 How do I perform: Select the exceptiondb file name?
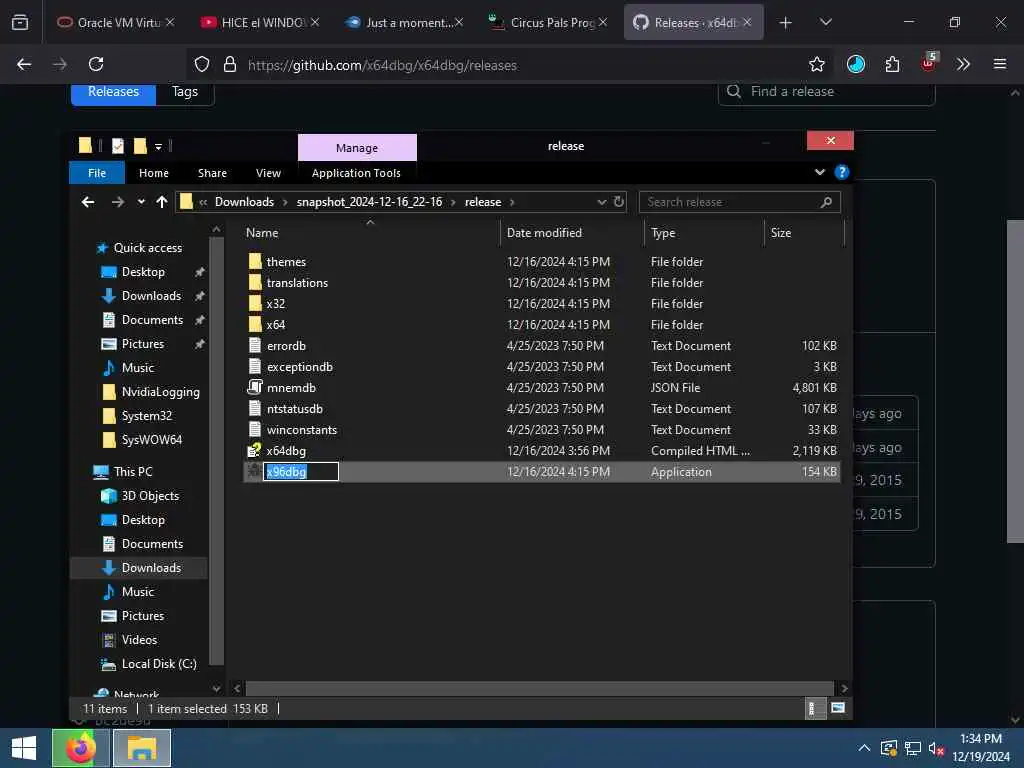pos(300,367)
